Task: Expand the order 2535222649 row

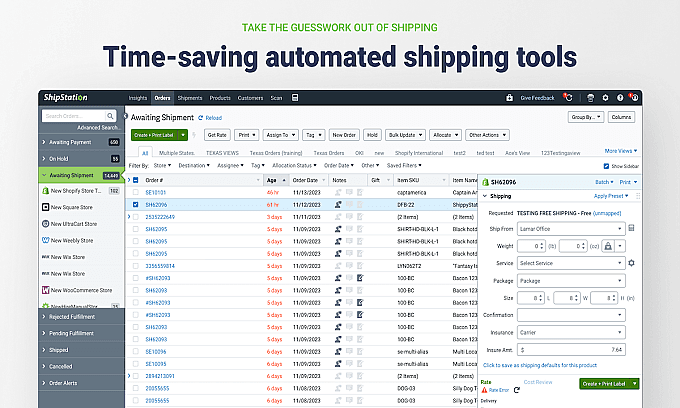Action: coord(129,216)
